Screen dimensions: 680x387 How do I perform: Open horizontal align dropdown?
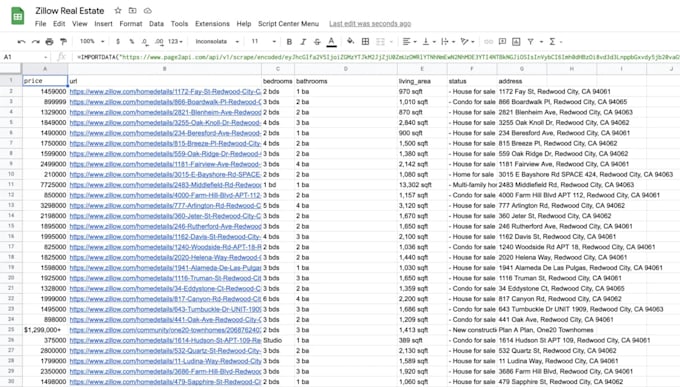[x=409, y=42]
